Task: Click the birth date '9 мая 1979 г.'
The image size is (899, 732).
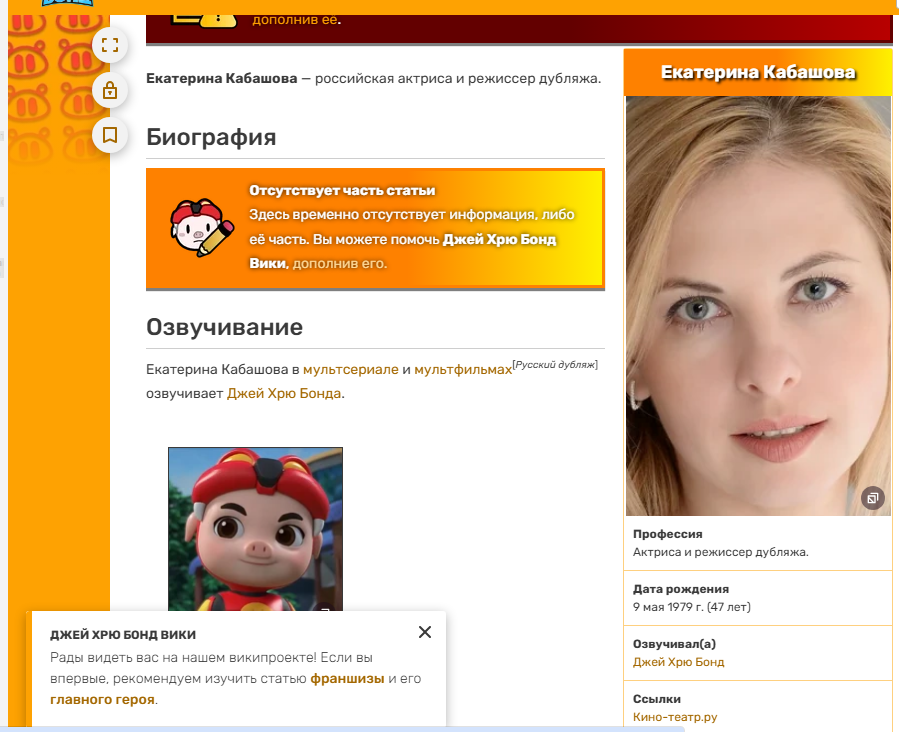Action: (668, 607)
